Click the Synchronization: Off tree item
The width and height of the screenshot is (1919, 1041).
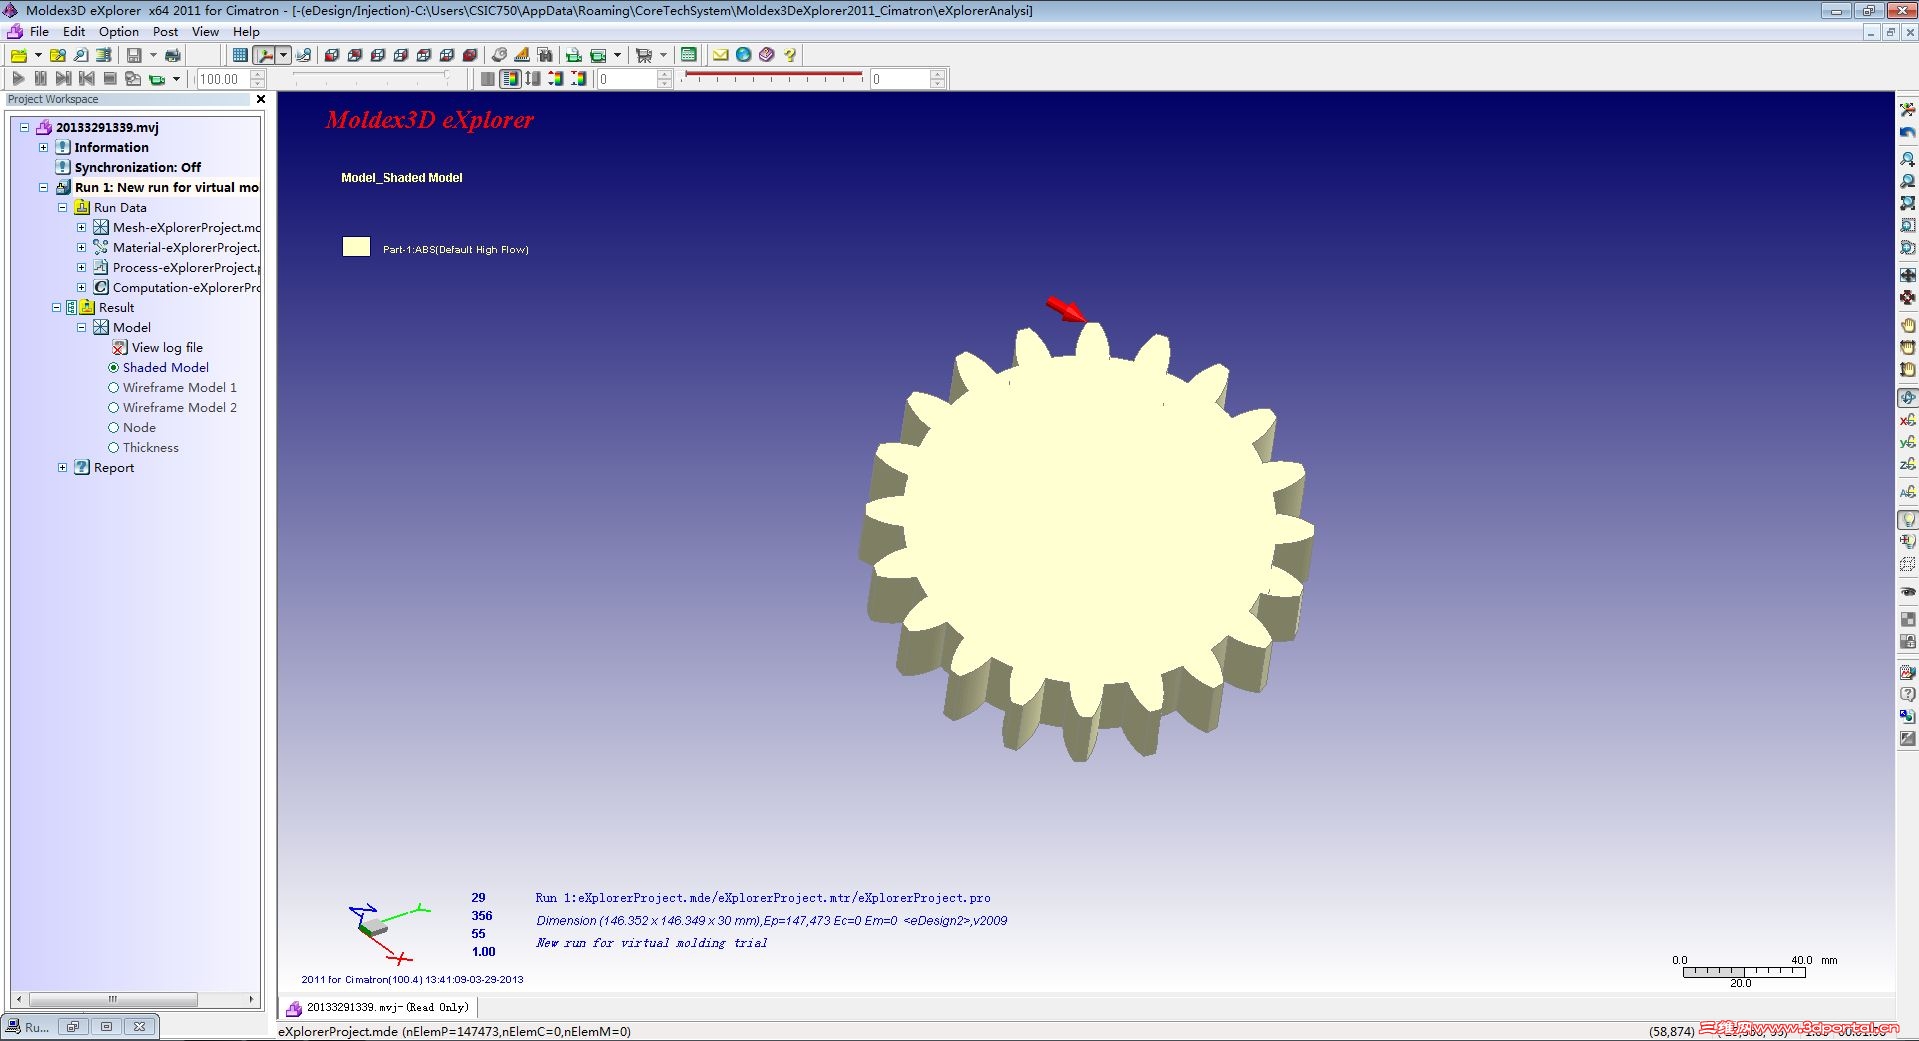coord(138,167)
